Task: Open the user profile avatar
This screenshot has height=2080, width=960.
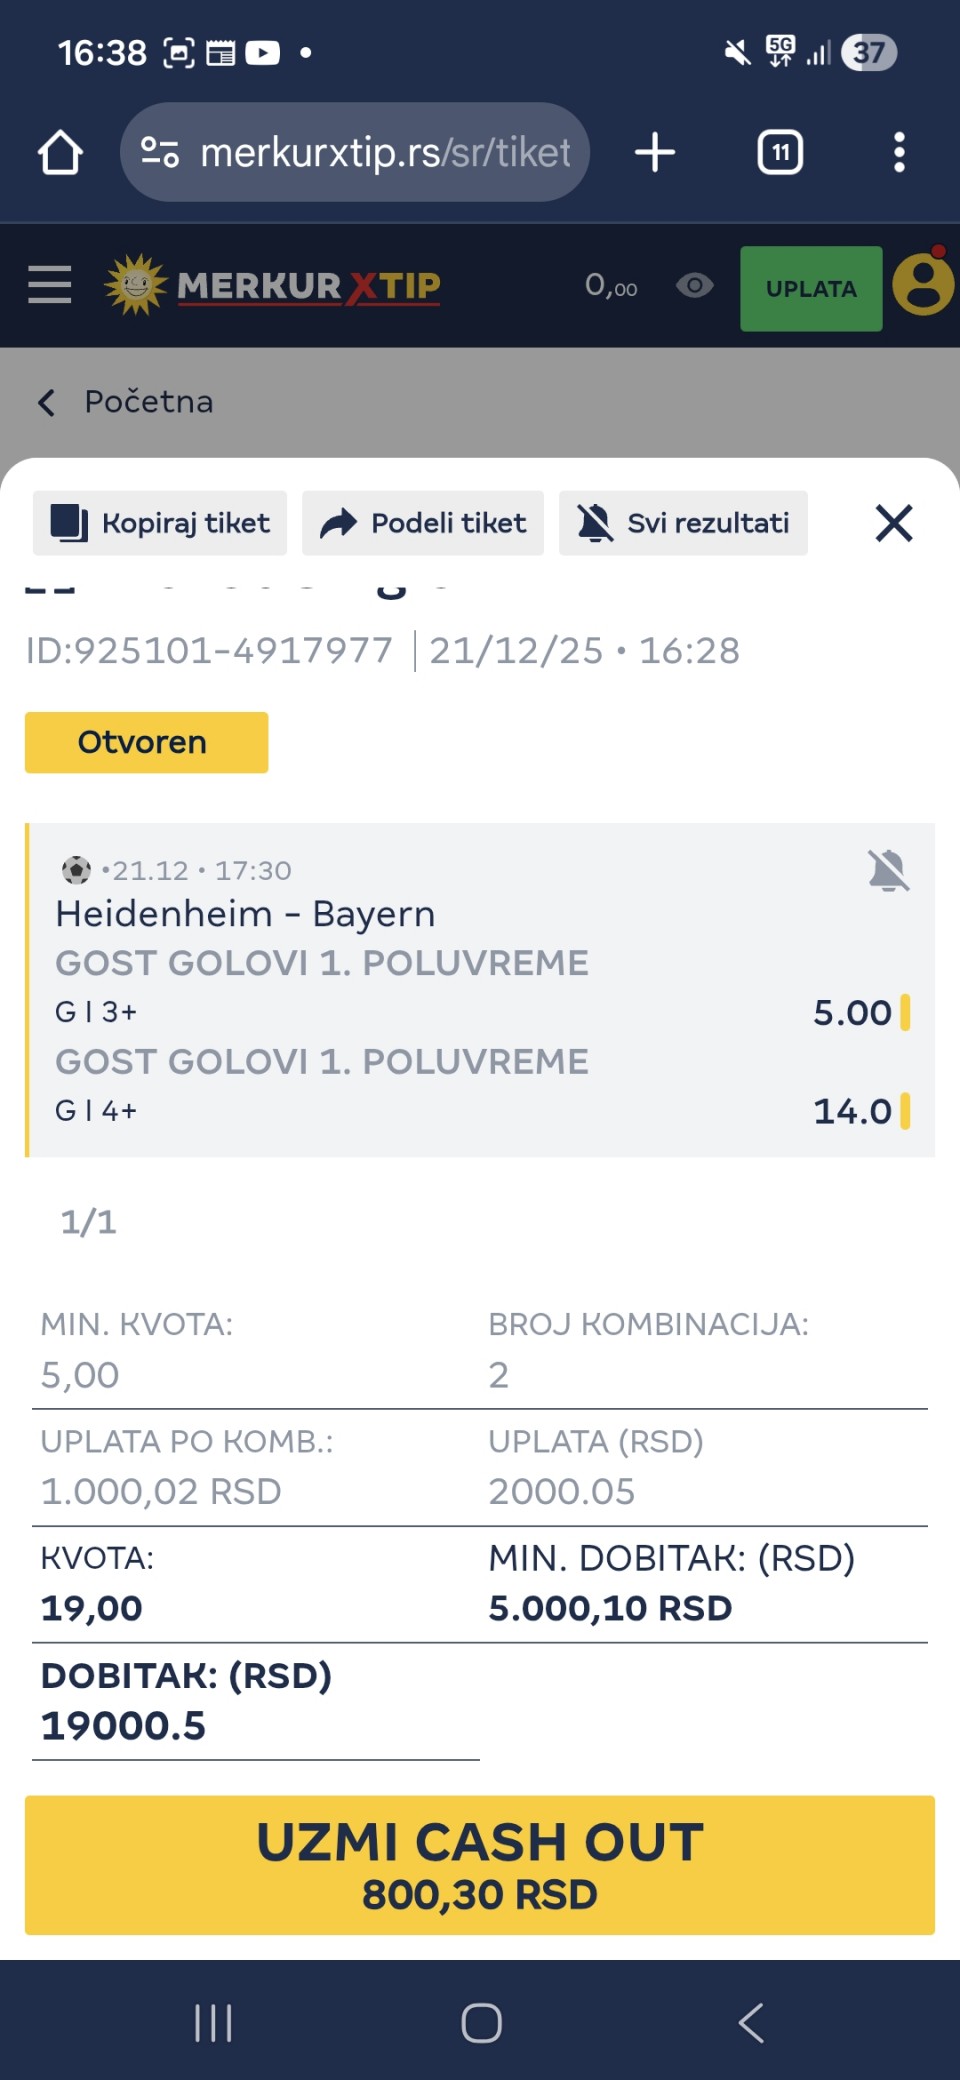Action: (922, 286)
